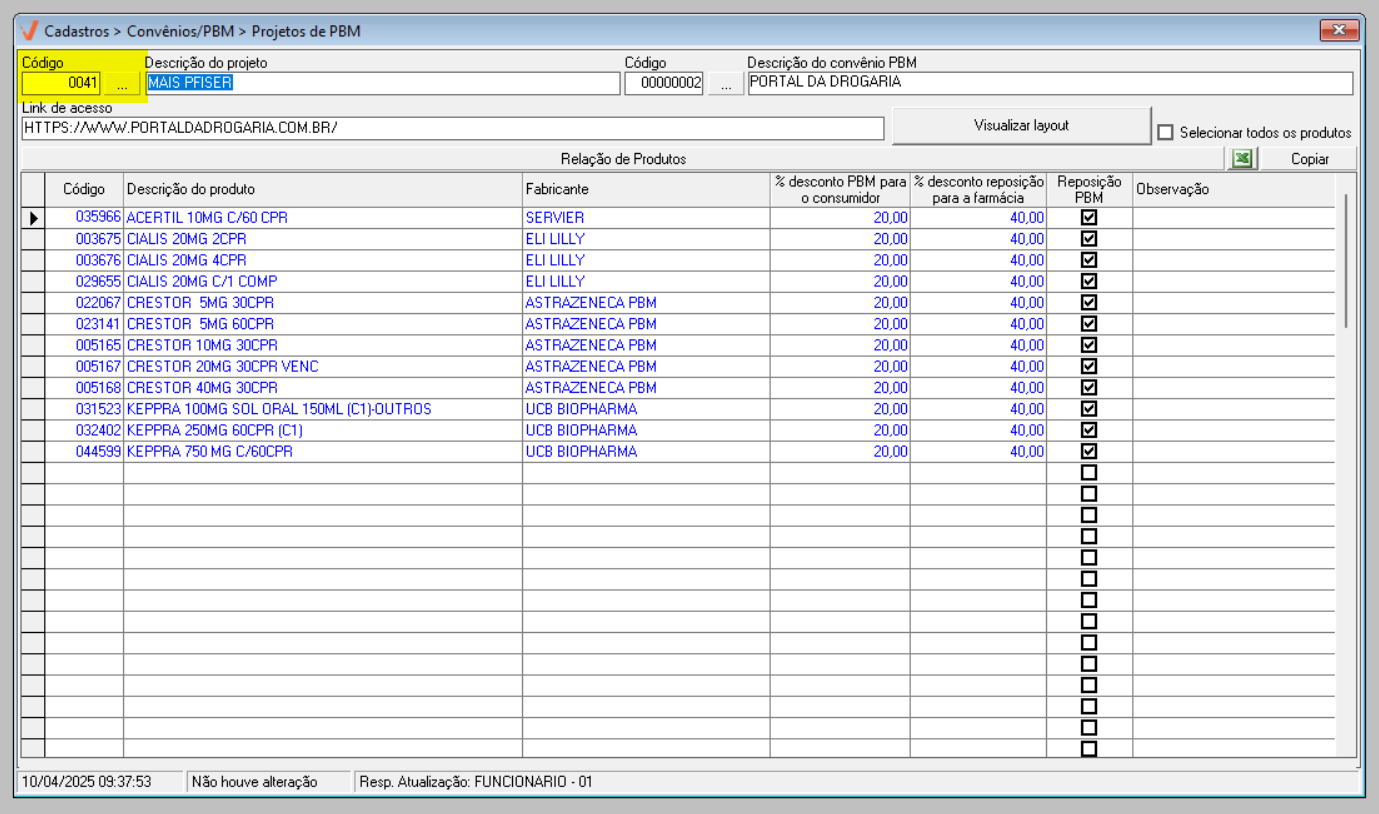Click % desconto reposição para a farmácia header
The width and height of the screenshot is (1379, 814).
pyautogui.click(x=978, y=189)
